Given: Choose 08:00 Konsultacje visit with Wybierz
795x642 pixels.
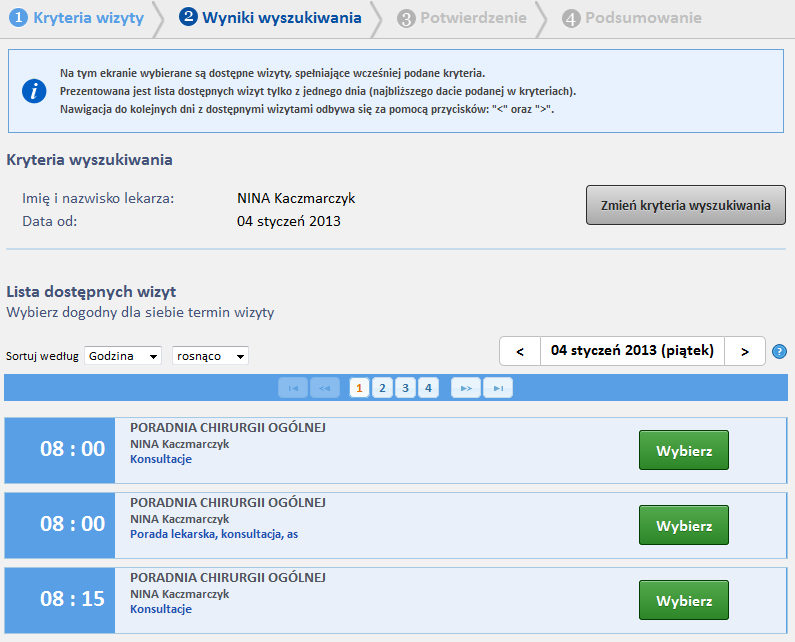Looking at the screenshot, I should (683, 450).
